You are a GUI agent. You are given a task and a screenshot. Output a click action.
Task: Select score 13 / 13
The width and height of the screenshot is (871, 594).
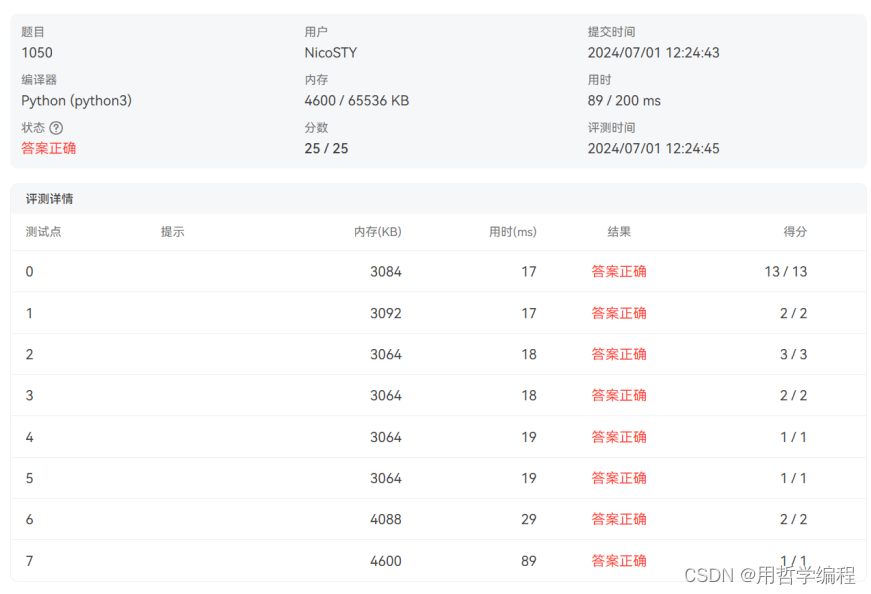[x=785, y=272]
